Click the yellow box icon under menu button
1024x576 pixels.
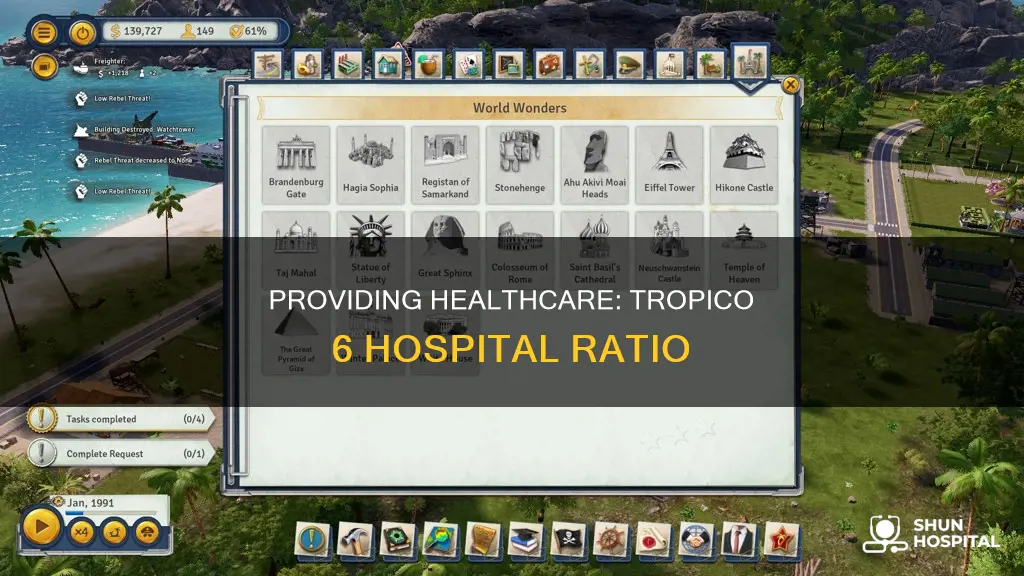(x=44, y=67)
